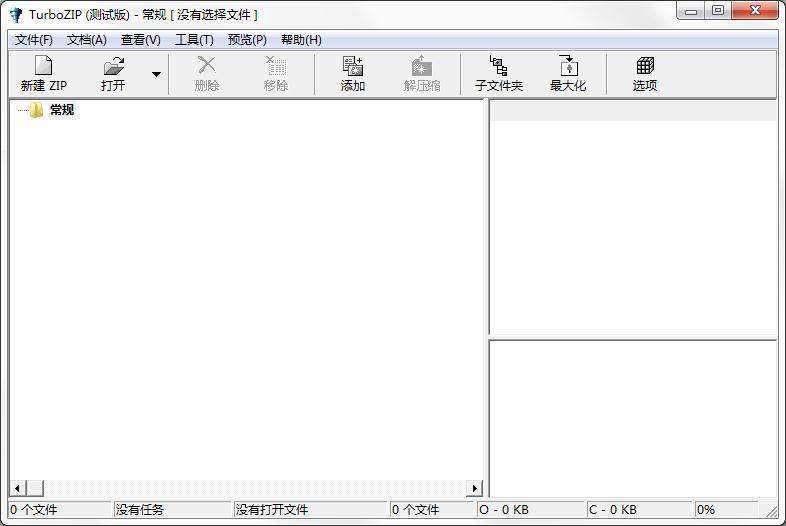Viewport: 786px width, 526px height.
Task: Open the 文档(A) menu
Action: click(87, 40)
